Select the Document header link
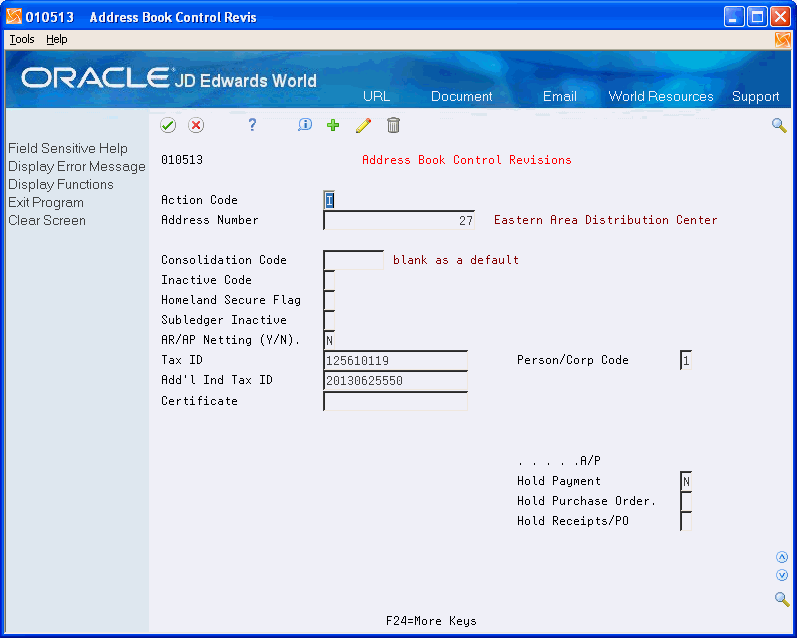Screen dimensions: 797x638 462,96
